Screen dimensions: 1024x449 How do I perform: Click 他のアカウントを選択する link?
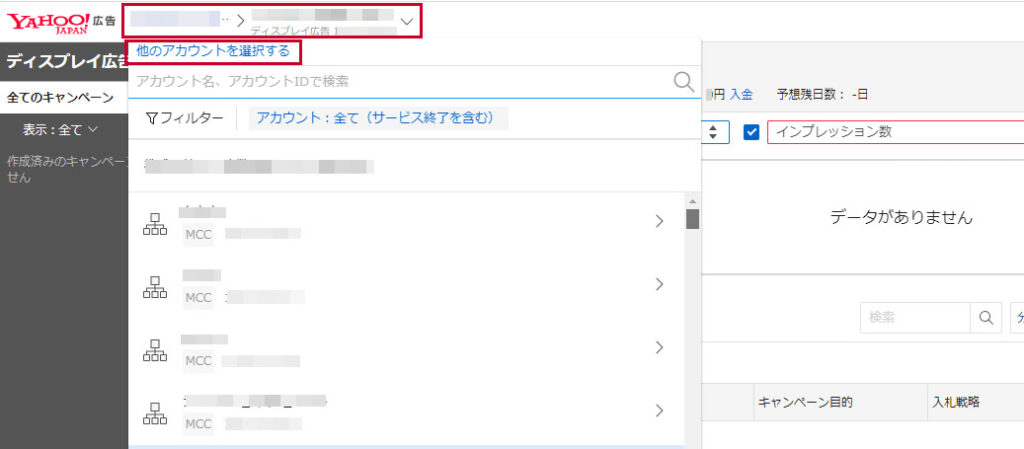click(213, 50)
